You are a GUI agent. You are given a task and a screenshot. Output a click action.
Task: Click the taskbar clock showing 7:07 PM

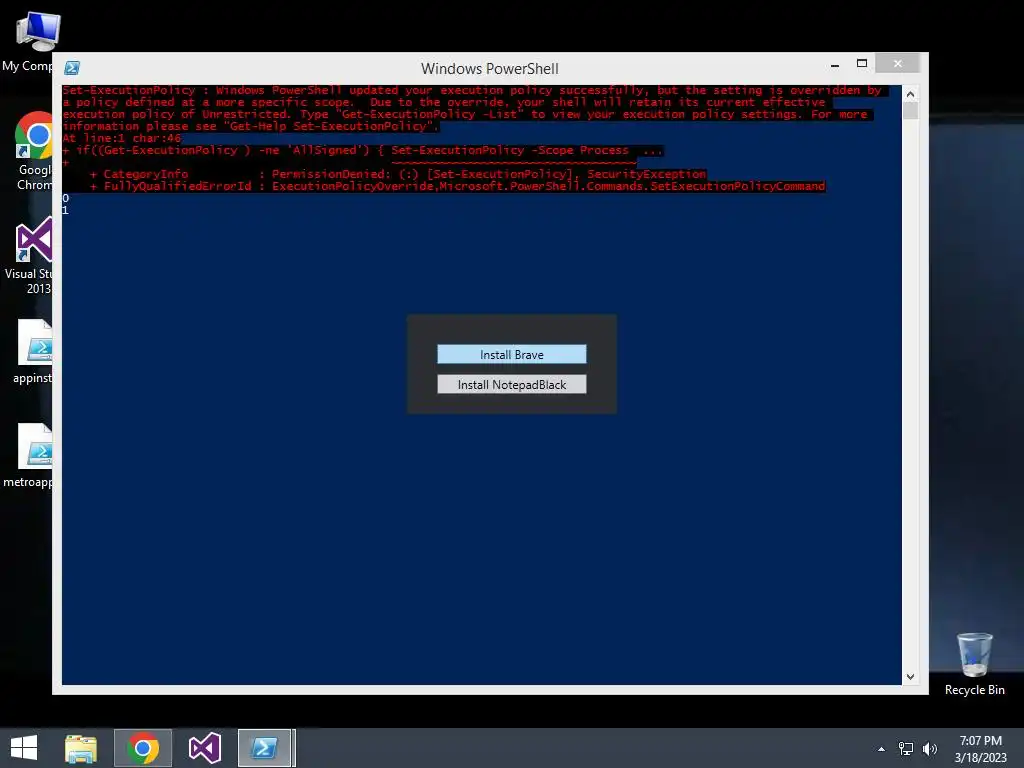pyautogui.click(x=980, y=749)
